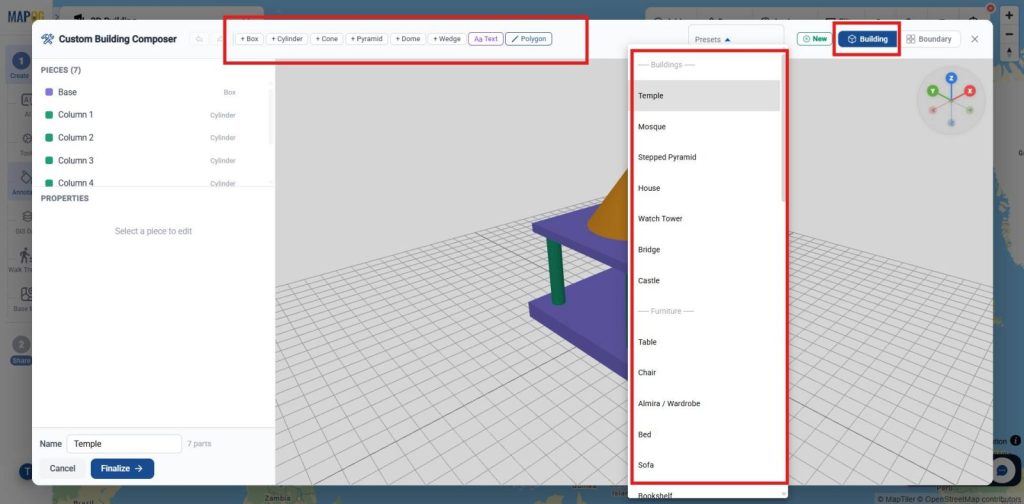Click the compass reset north button
Image resolution: width=1024 pixels, height=504 pixels.
(1009, 52)
